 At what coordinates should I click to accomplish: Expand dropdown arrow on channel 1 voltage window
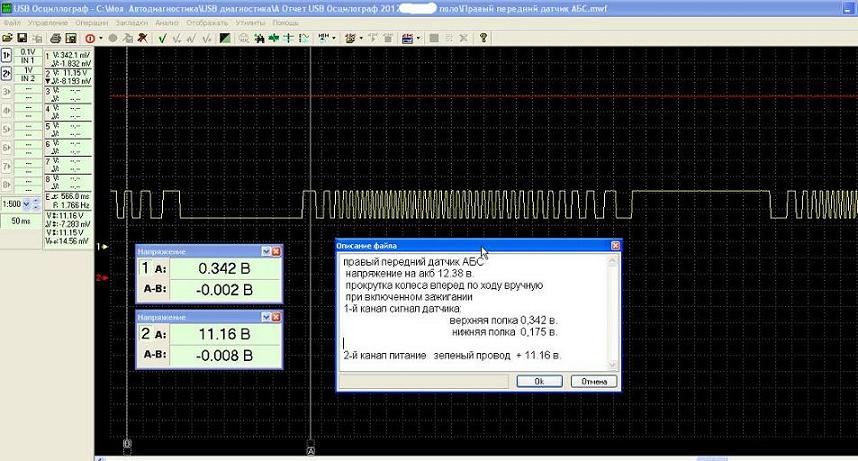[267, 251]
